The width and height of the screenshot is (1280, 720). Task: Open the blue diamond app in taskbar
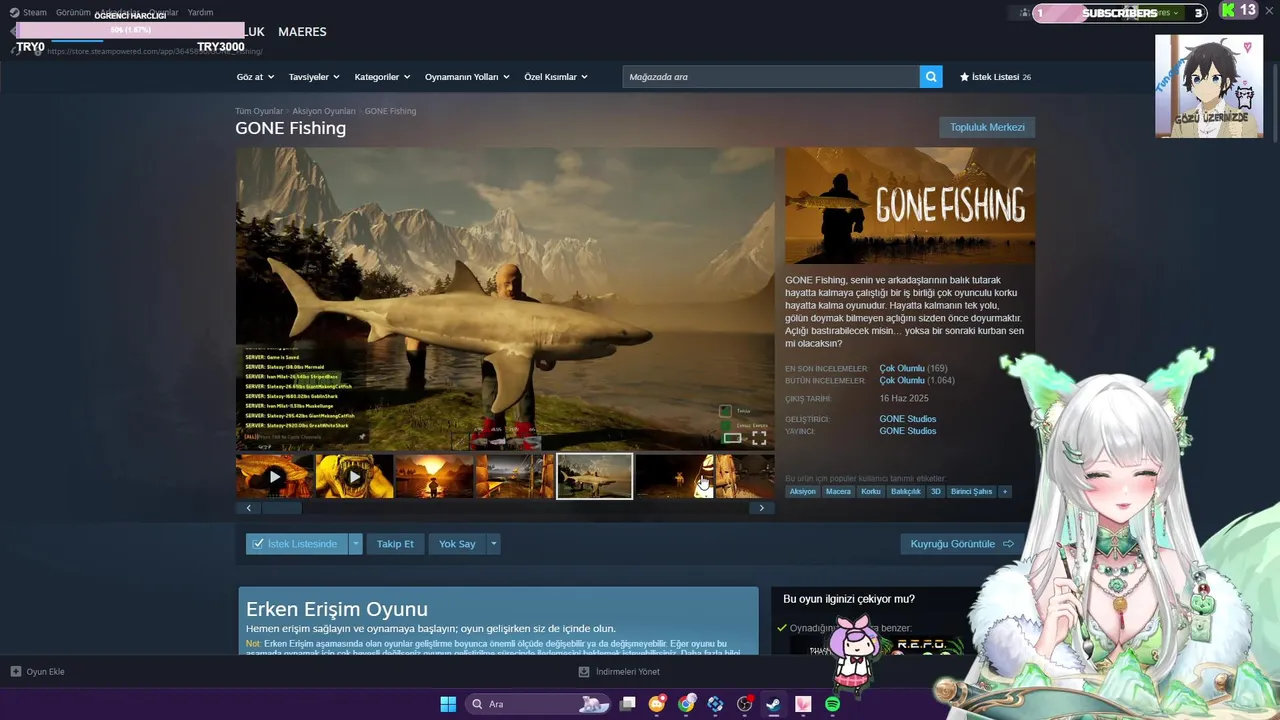[715, 704]
